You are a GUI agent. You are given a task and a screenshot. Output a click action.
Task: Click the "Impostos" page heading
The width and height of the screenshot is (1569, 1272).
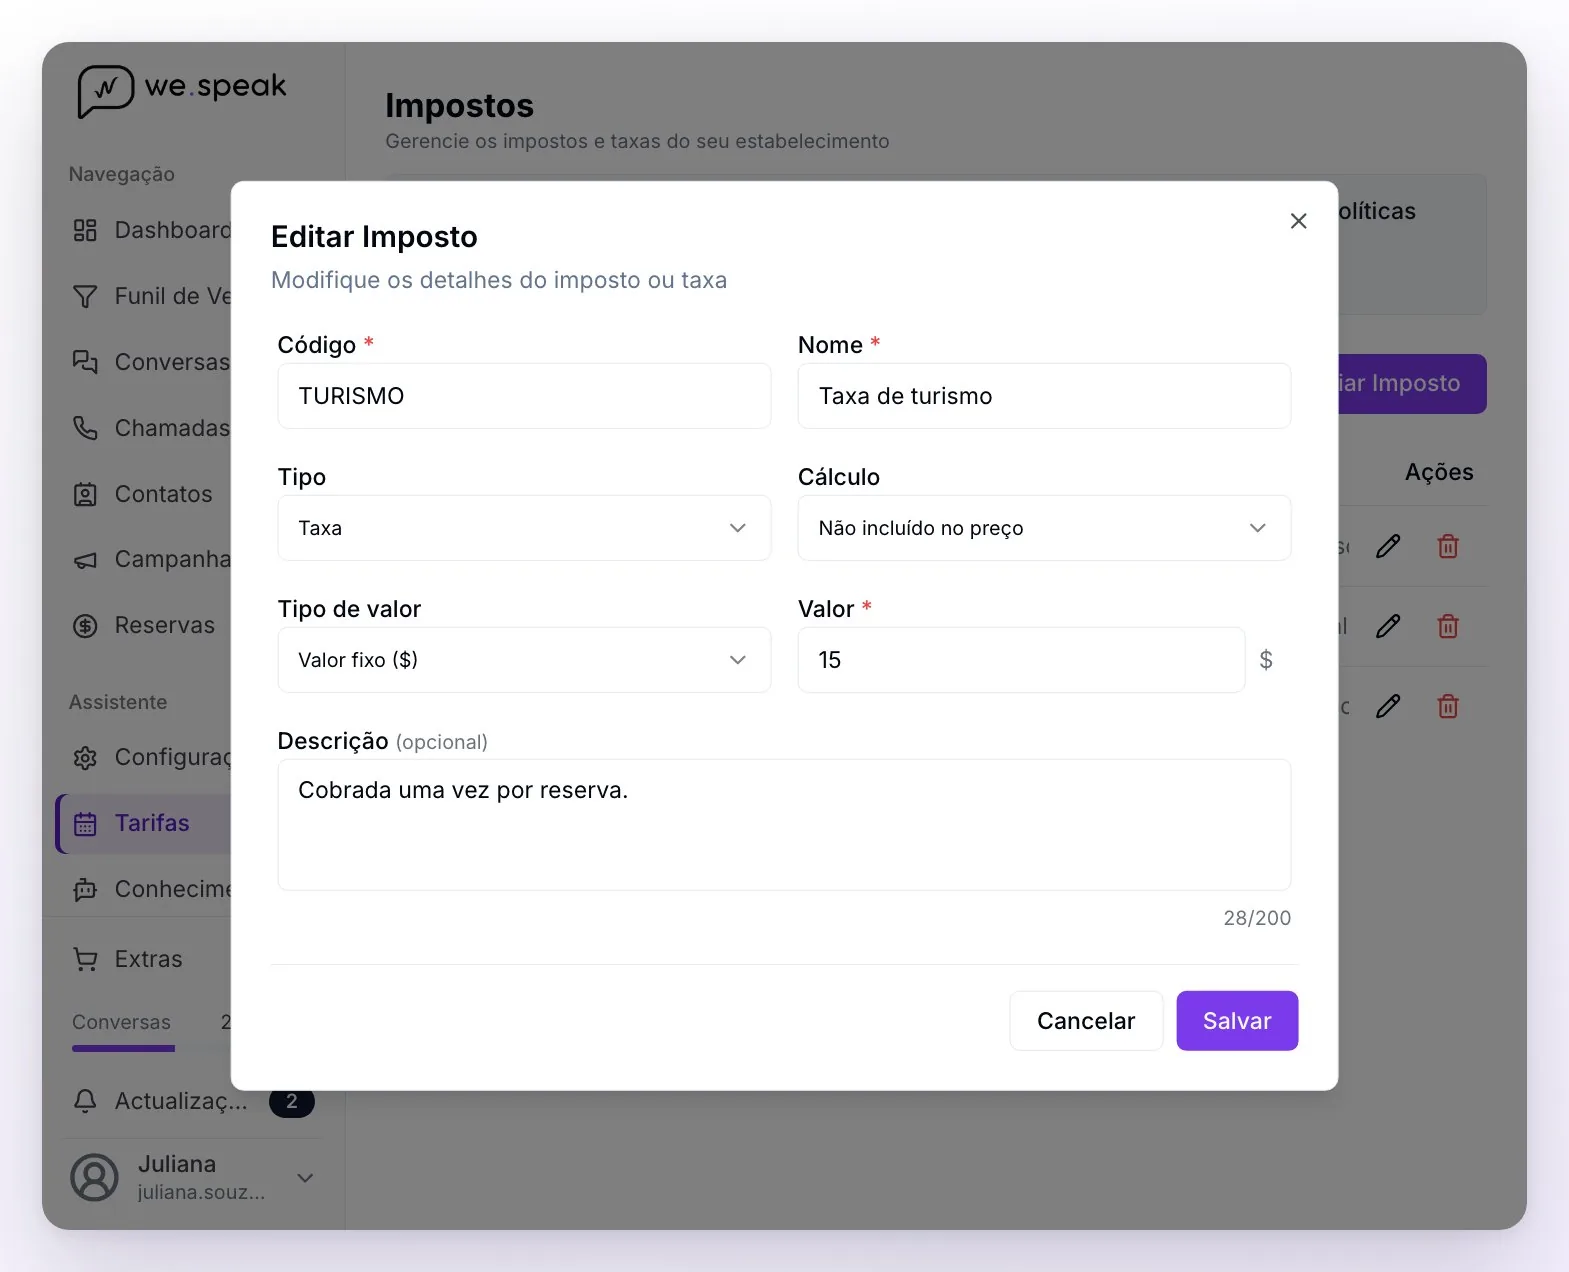(x=459, y=106)
